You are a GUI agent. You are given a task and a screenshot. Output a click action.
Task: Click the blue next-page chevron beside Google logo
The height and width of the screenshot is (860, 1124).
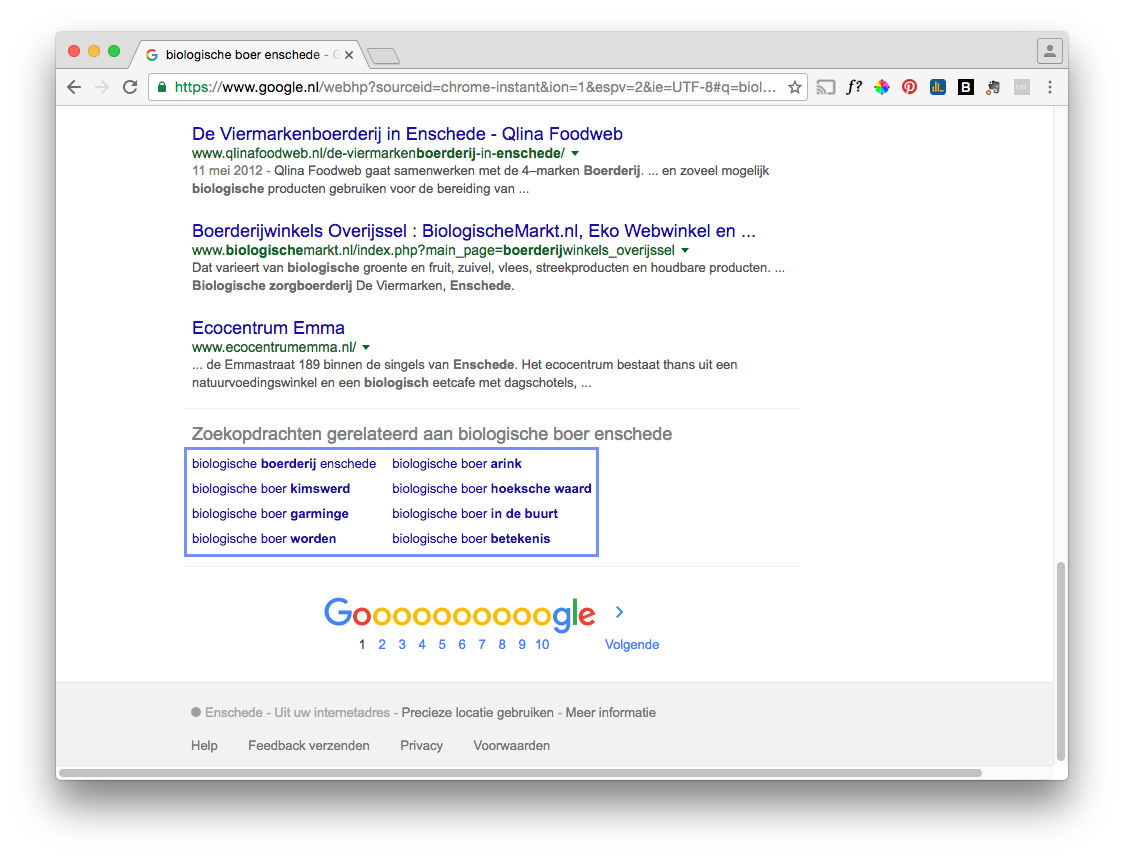click(x=619, y=612)
